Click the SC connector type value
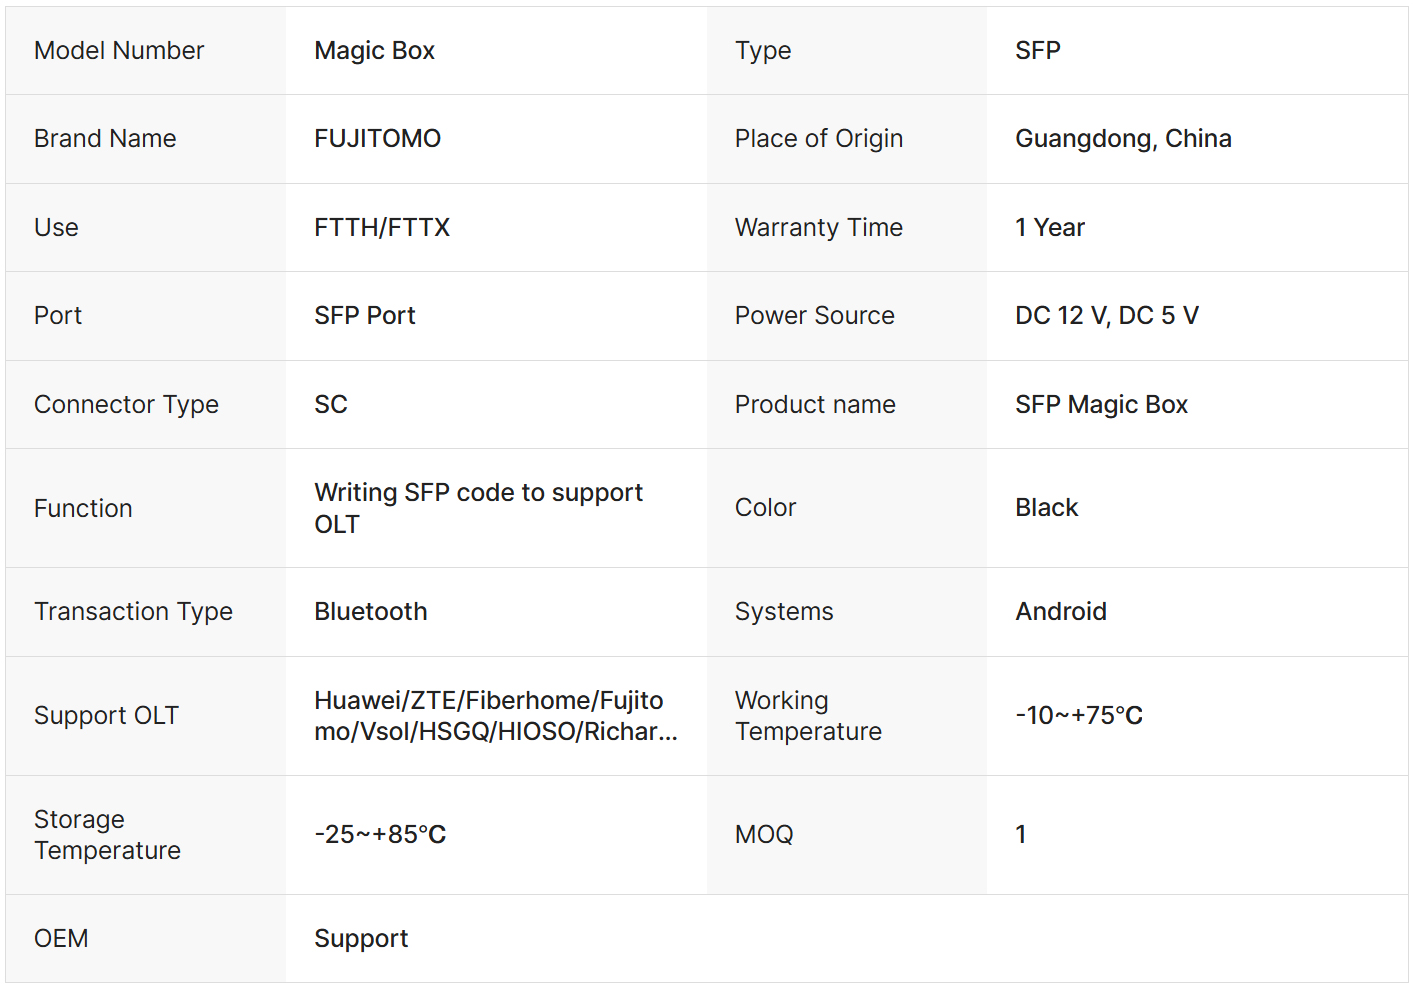The width and height of the screenshot is (1415, 988). point(330,405)
